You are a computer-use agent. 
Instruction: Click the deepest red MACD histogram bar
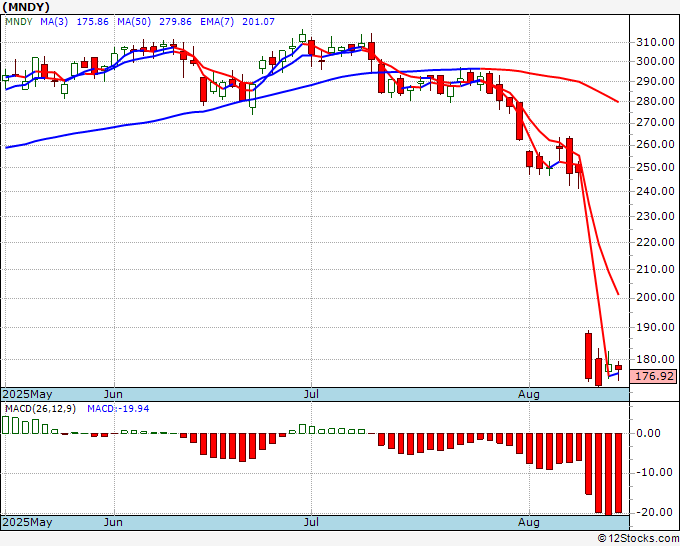coord(608,474)
